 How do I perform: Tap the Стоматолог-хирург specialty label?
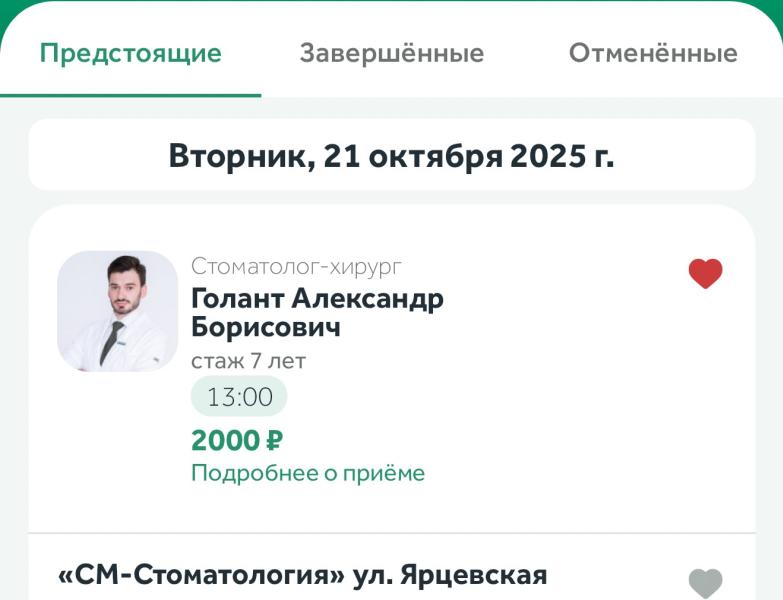point(296,266)
